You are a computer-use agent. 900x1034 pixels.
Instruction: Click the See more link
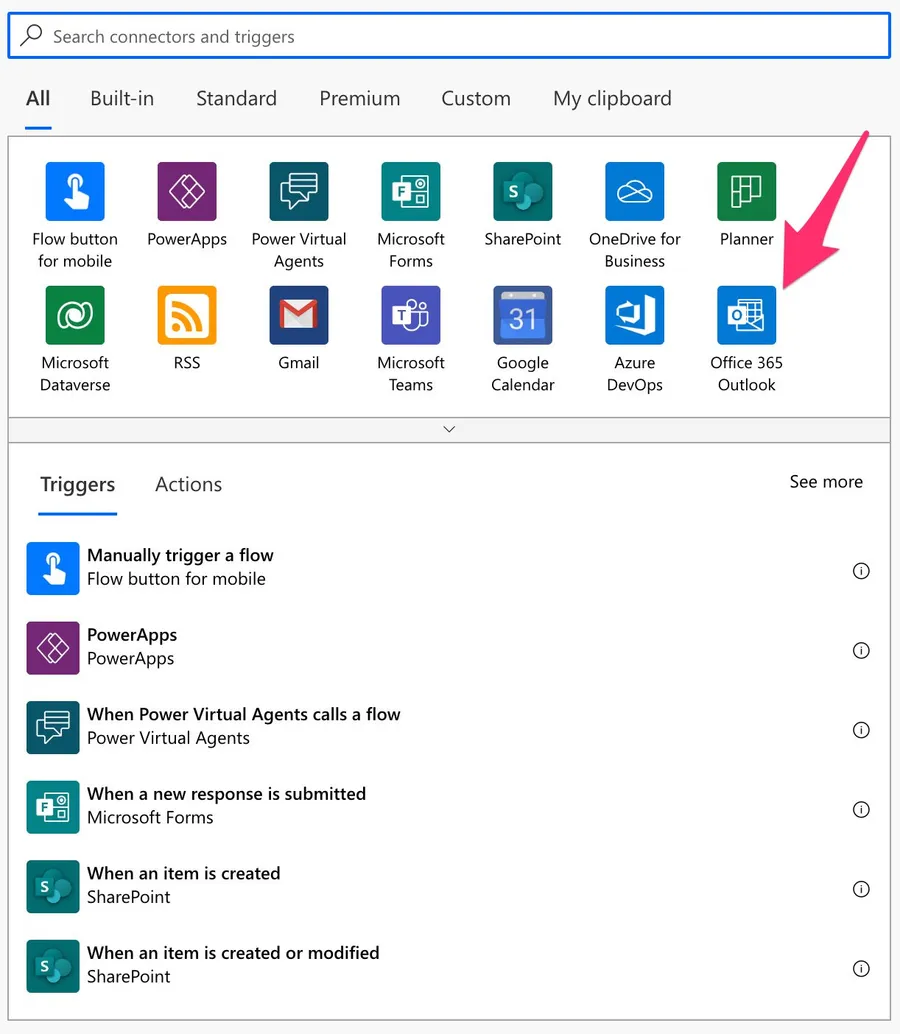pos(825,482)
